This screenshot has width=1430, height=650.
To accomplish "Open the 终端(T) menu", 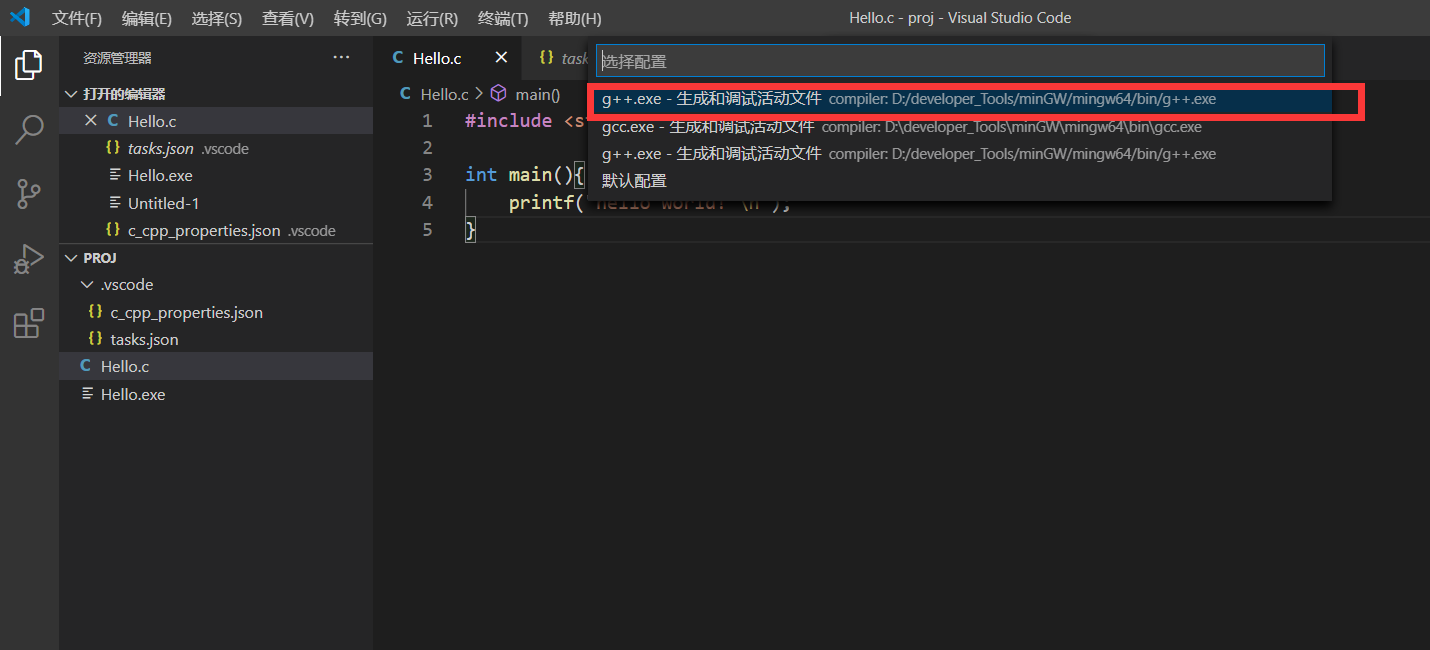I will click(503, 18).
